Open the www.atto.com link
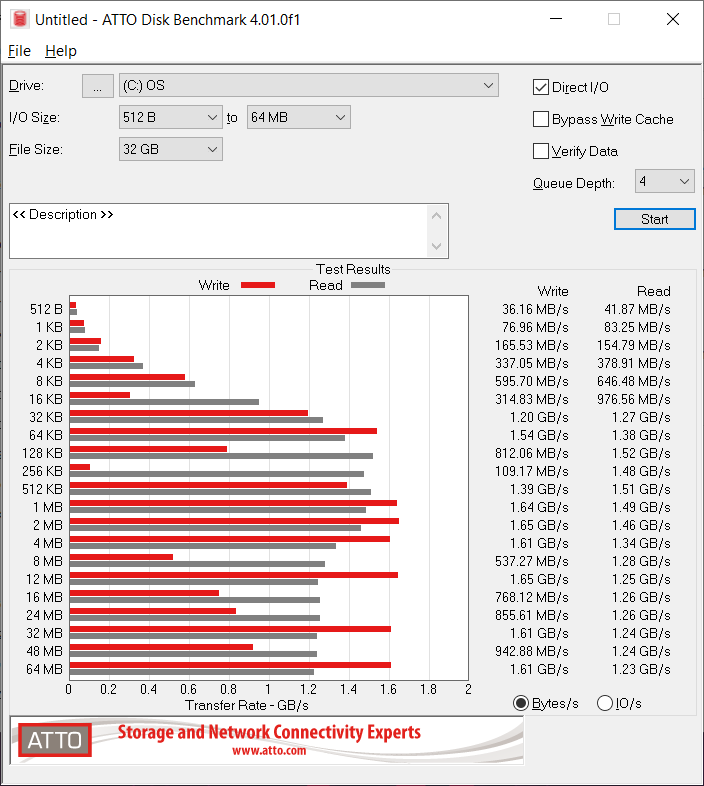Image resolution: width=704 pixels, height=786 pixels. tap(269, 750)
